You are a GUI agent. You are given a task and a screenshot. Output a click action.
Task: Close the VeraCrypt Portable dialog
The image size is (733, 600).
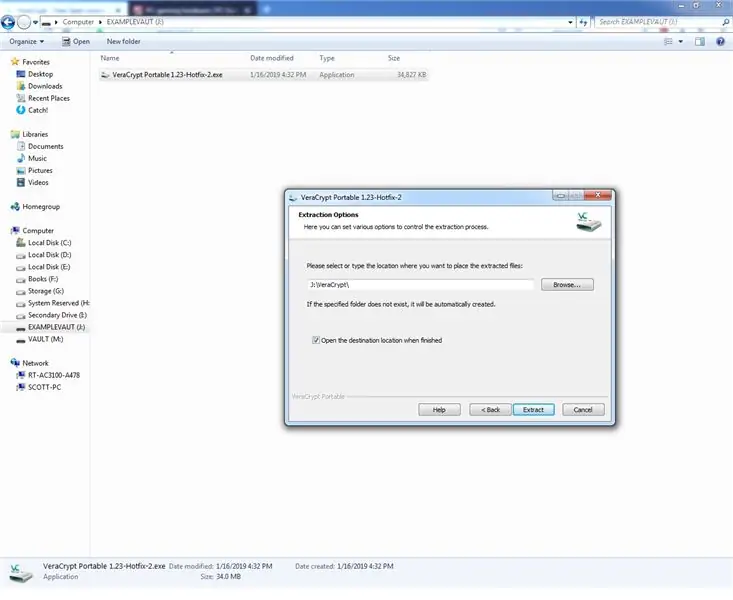(598, 195)
